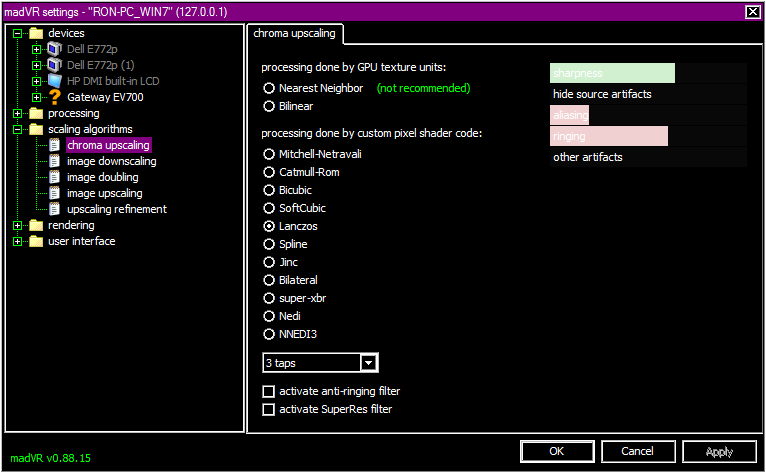
Task: Click the Gateway EV700 question mark icon
Action: [x=54, y=97]
